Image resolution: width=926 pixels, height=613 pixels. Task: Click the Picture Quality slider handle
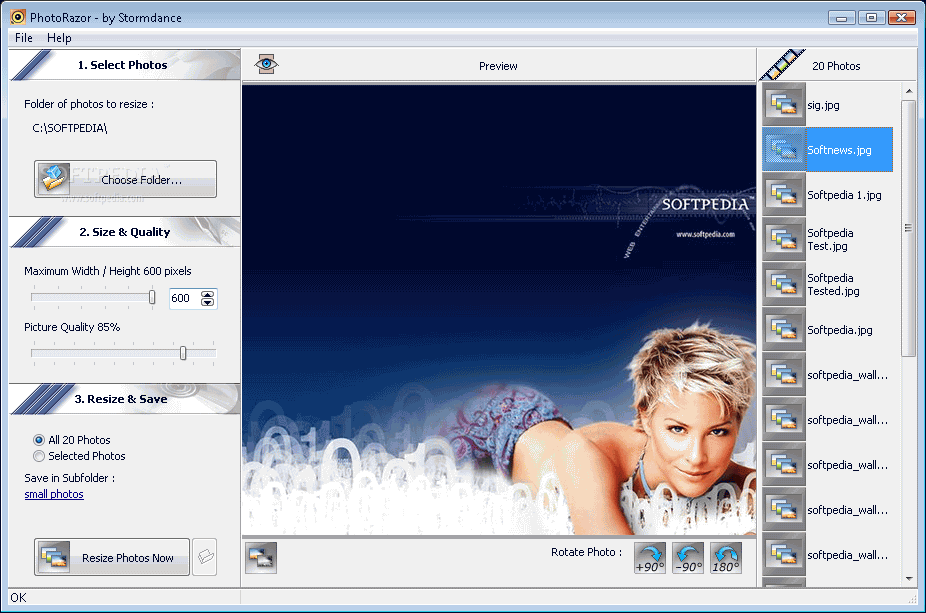coord(183,353)
